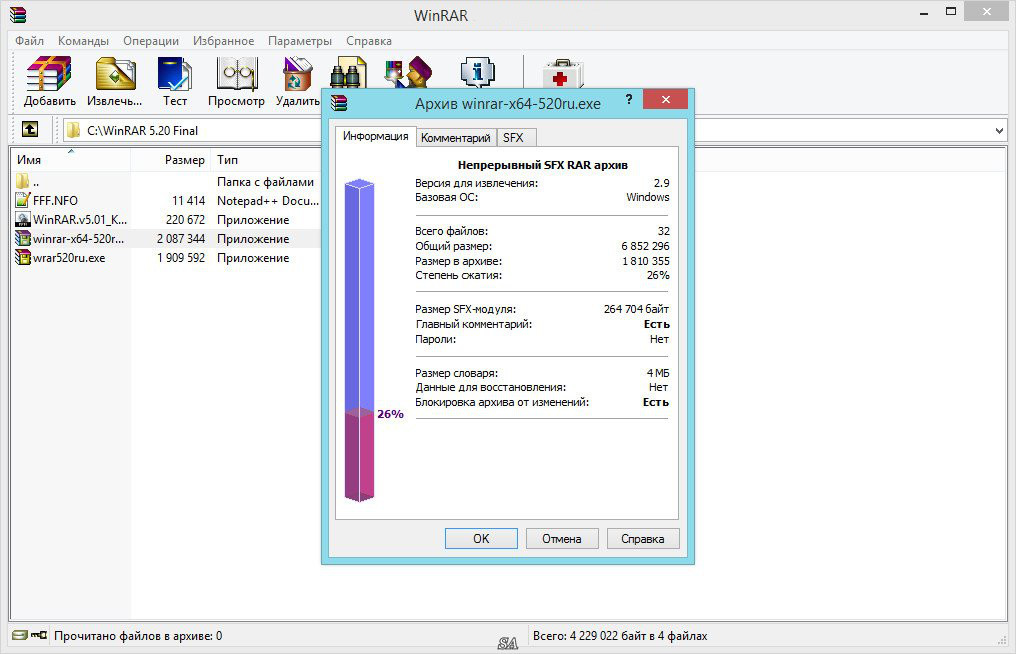Screen dimensions: 1016x654
Task: Select the WinRAR.v5.01_K... file name
Action: pyautogui.click(x=80, y=220)
